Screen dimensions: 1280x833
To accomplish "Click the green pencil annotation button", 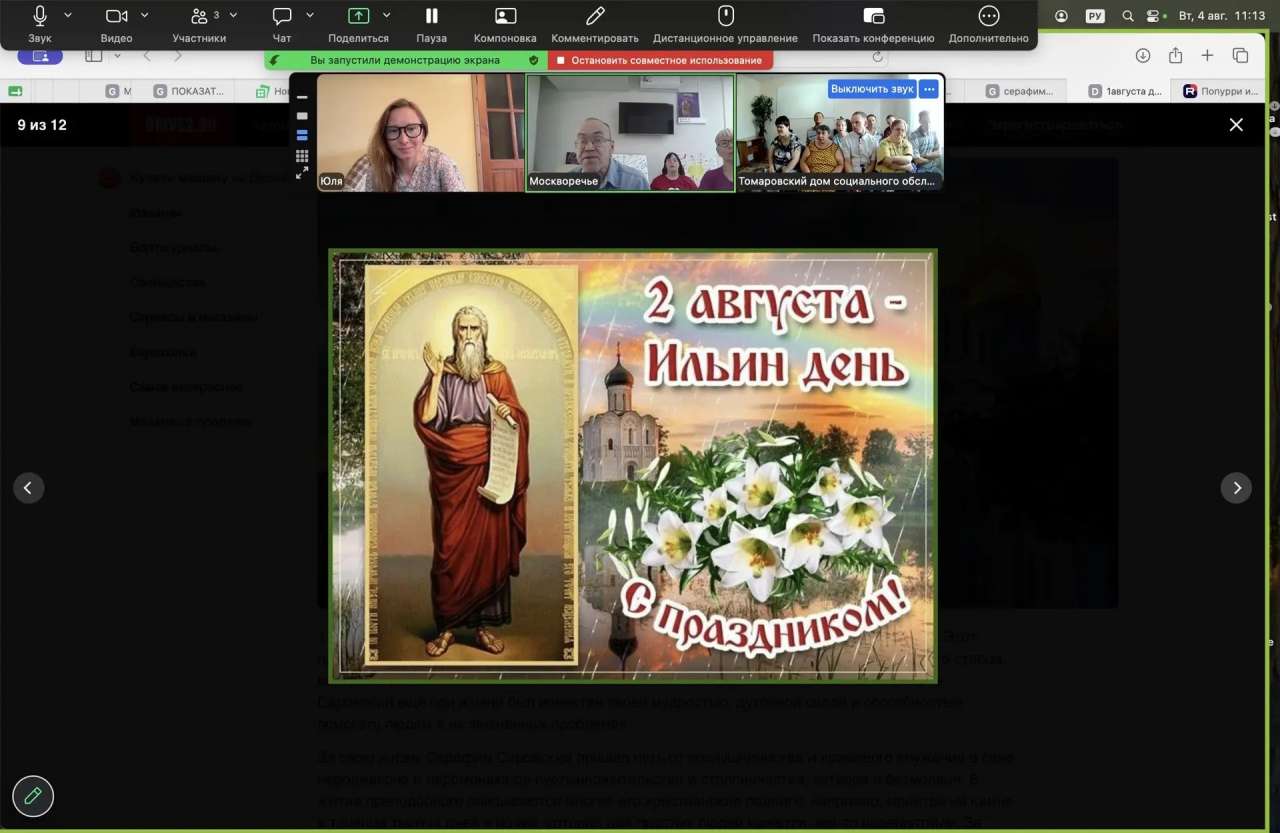I will point(33,796).
